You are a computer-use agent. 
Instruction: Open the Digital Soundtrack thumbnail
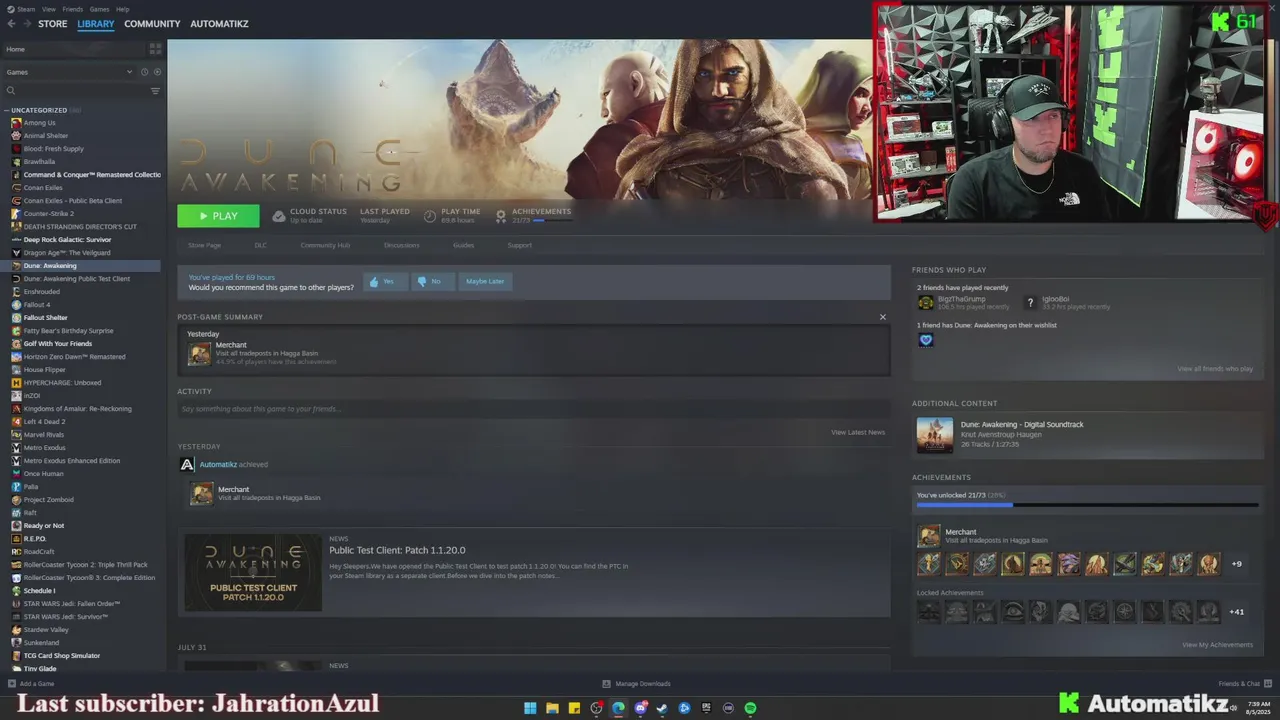935,435
